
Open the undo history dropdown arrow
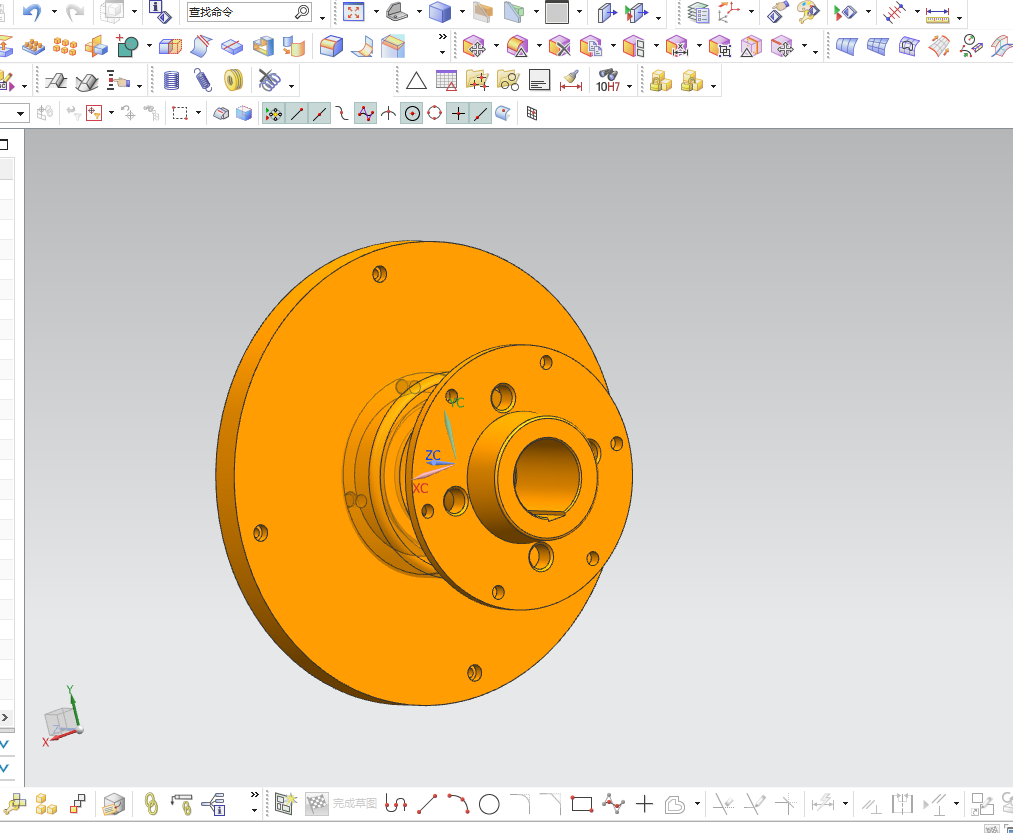(54, 12)
